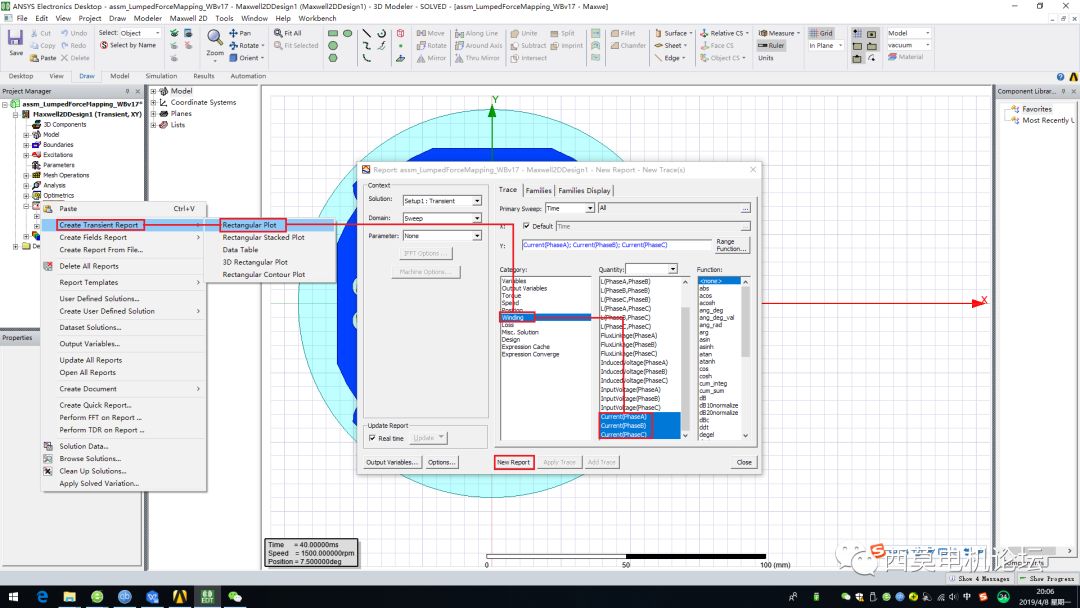Choose Data Table submenu item
1080x608 pixels.
coord(240,250)
